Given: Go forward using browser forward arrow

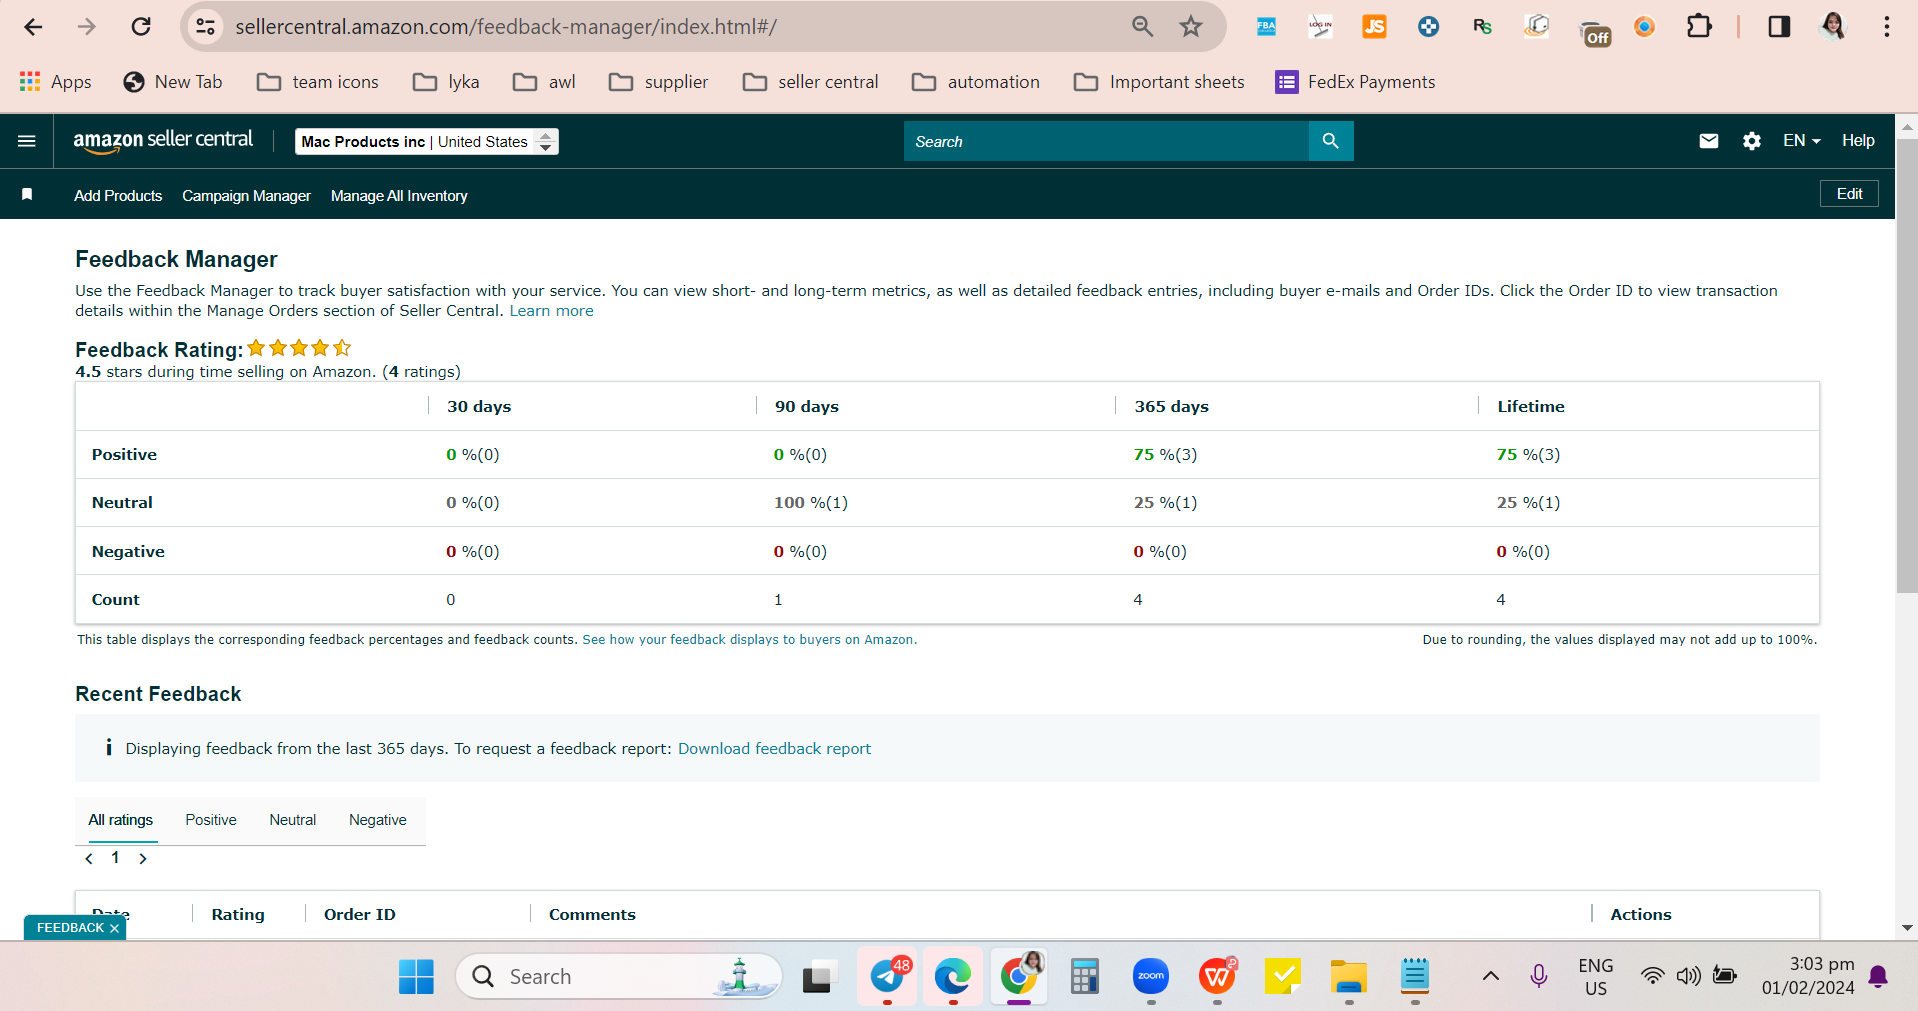Looking at the screenshot, I should 87,27.
